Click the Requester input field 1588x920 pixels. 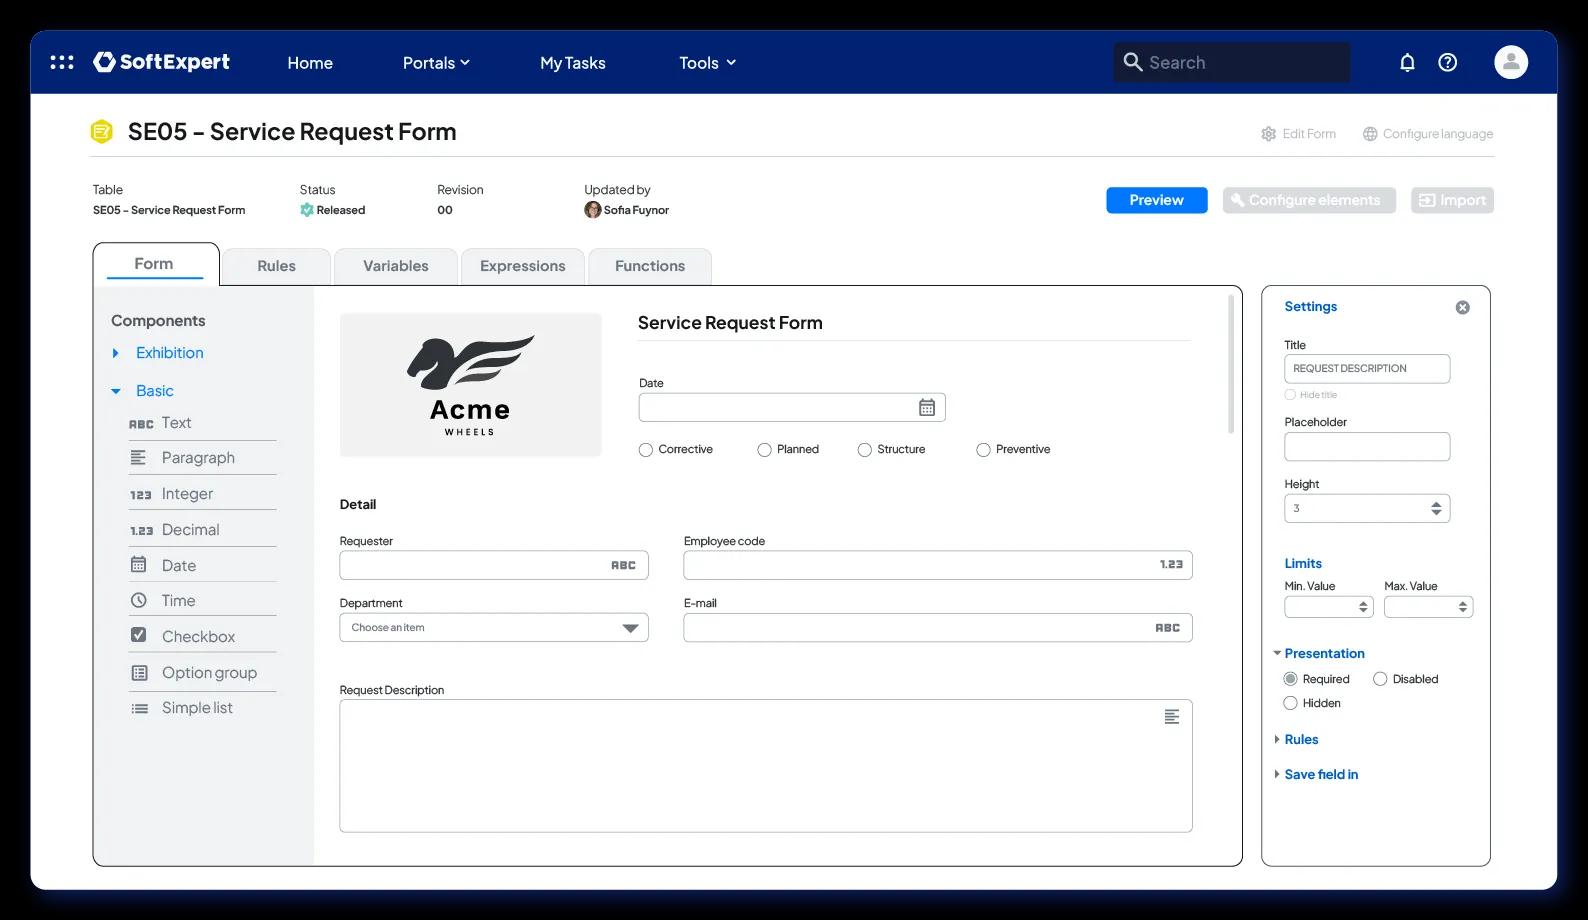click(x=494, y=565)
